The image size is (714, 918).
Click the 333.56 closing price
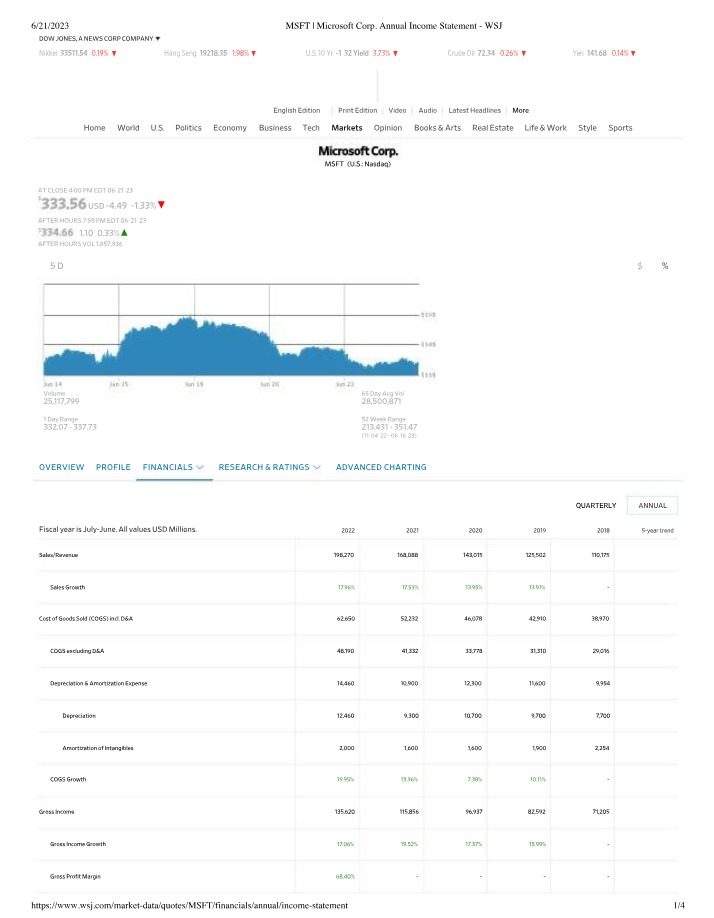pyautogui.click(x=63, y=204)
